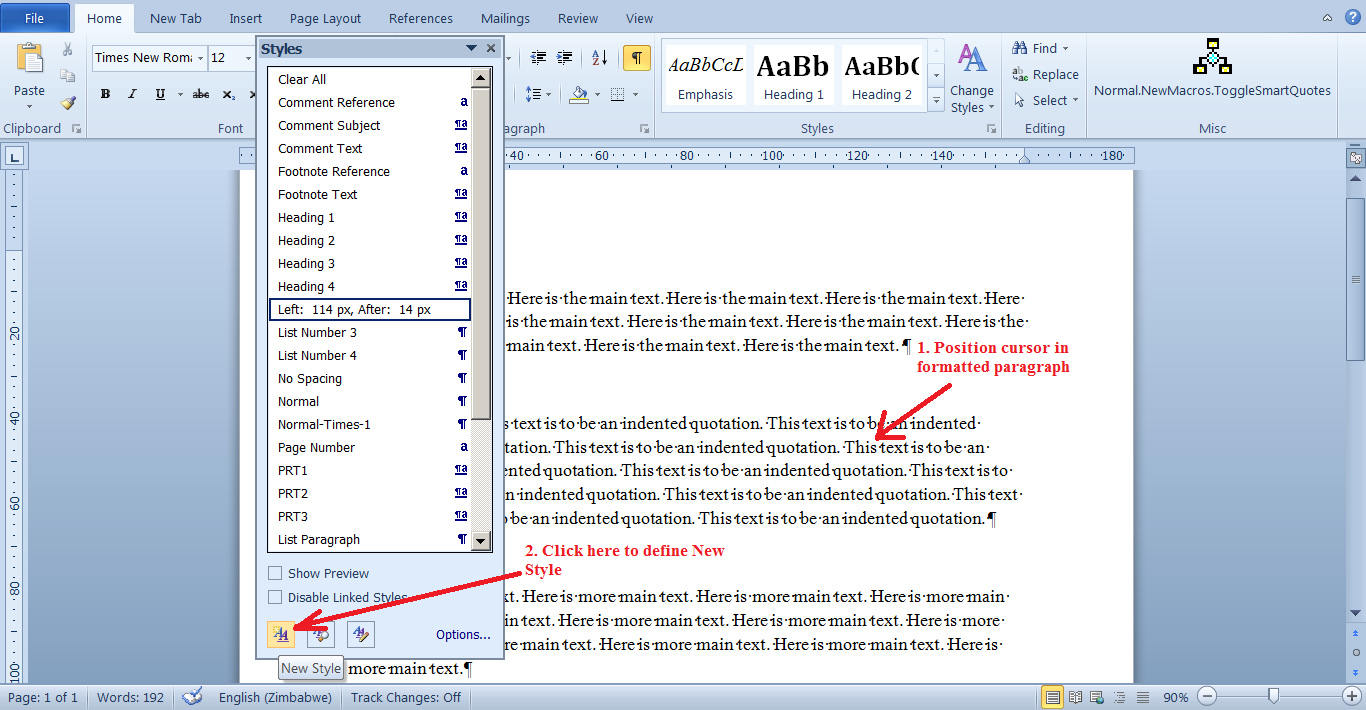Enable the Show Preview checkbox

tap(275, 574)
